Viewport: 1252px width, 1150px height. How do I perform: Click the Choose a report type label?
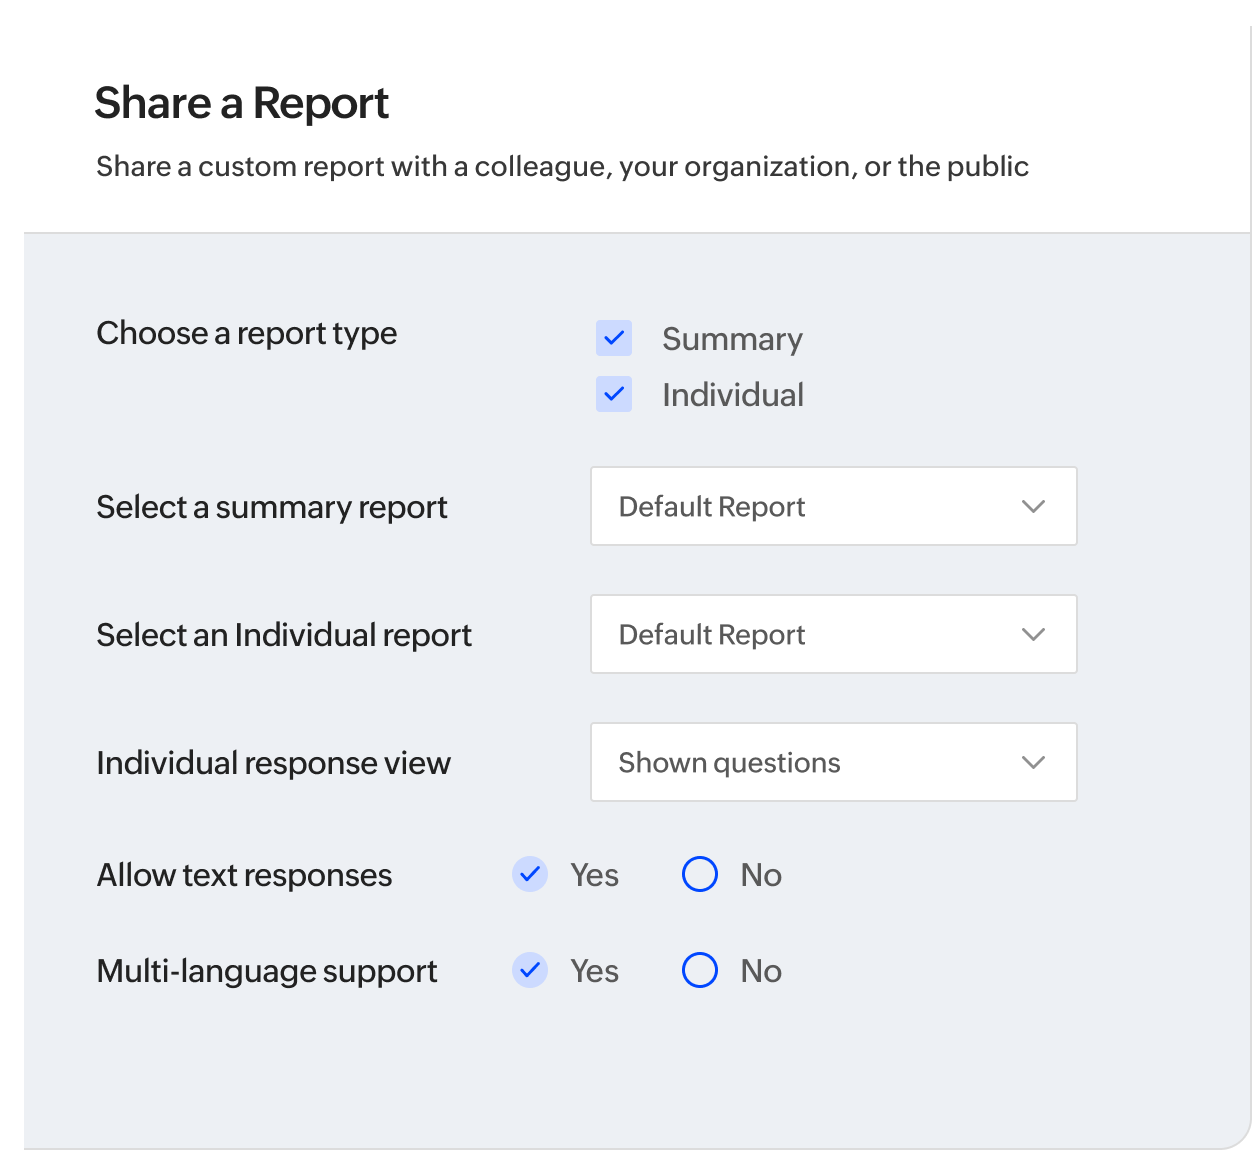(x=246, y=333)
